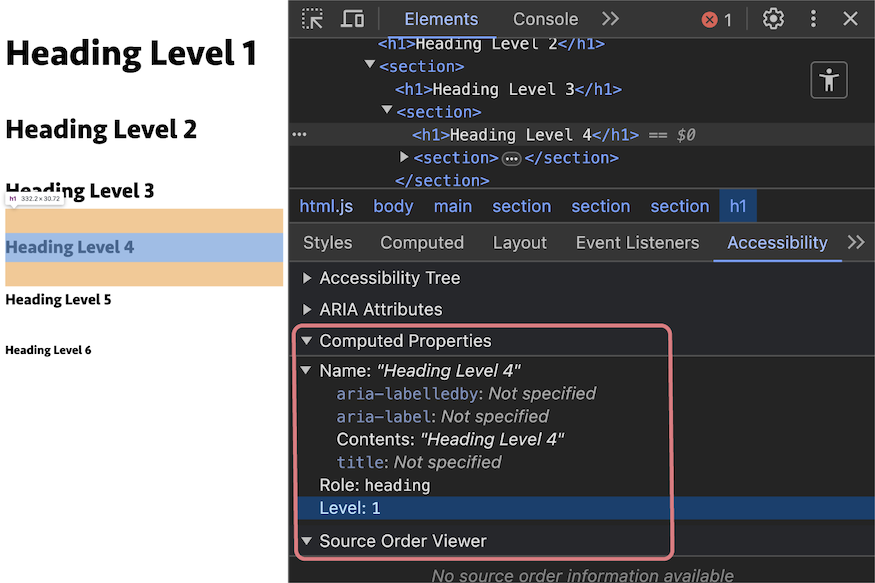Image resolution: width=875 pixels, height=583 pixels.
Task: Click the Heading Level 6 page heading
Action: pyautogui.click(x=48, y=350)
